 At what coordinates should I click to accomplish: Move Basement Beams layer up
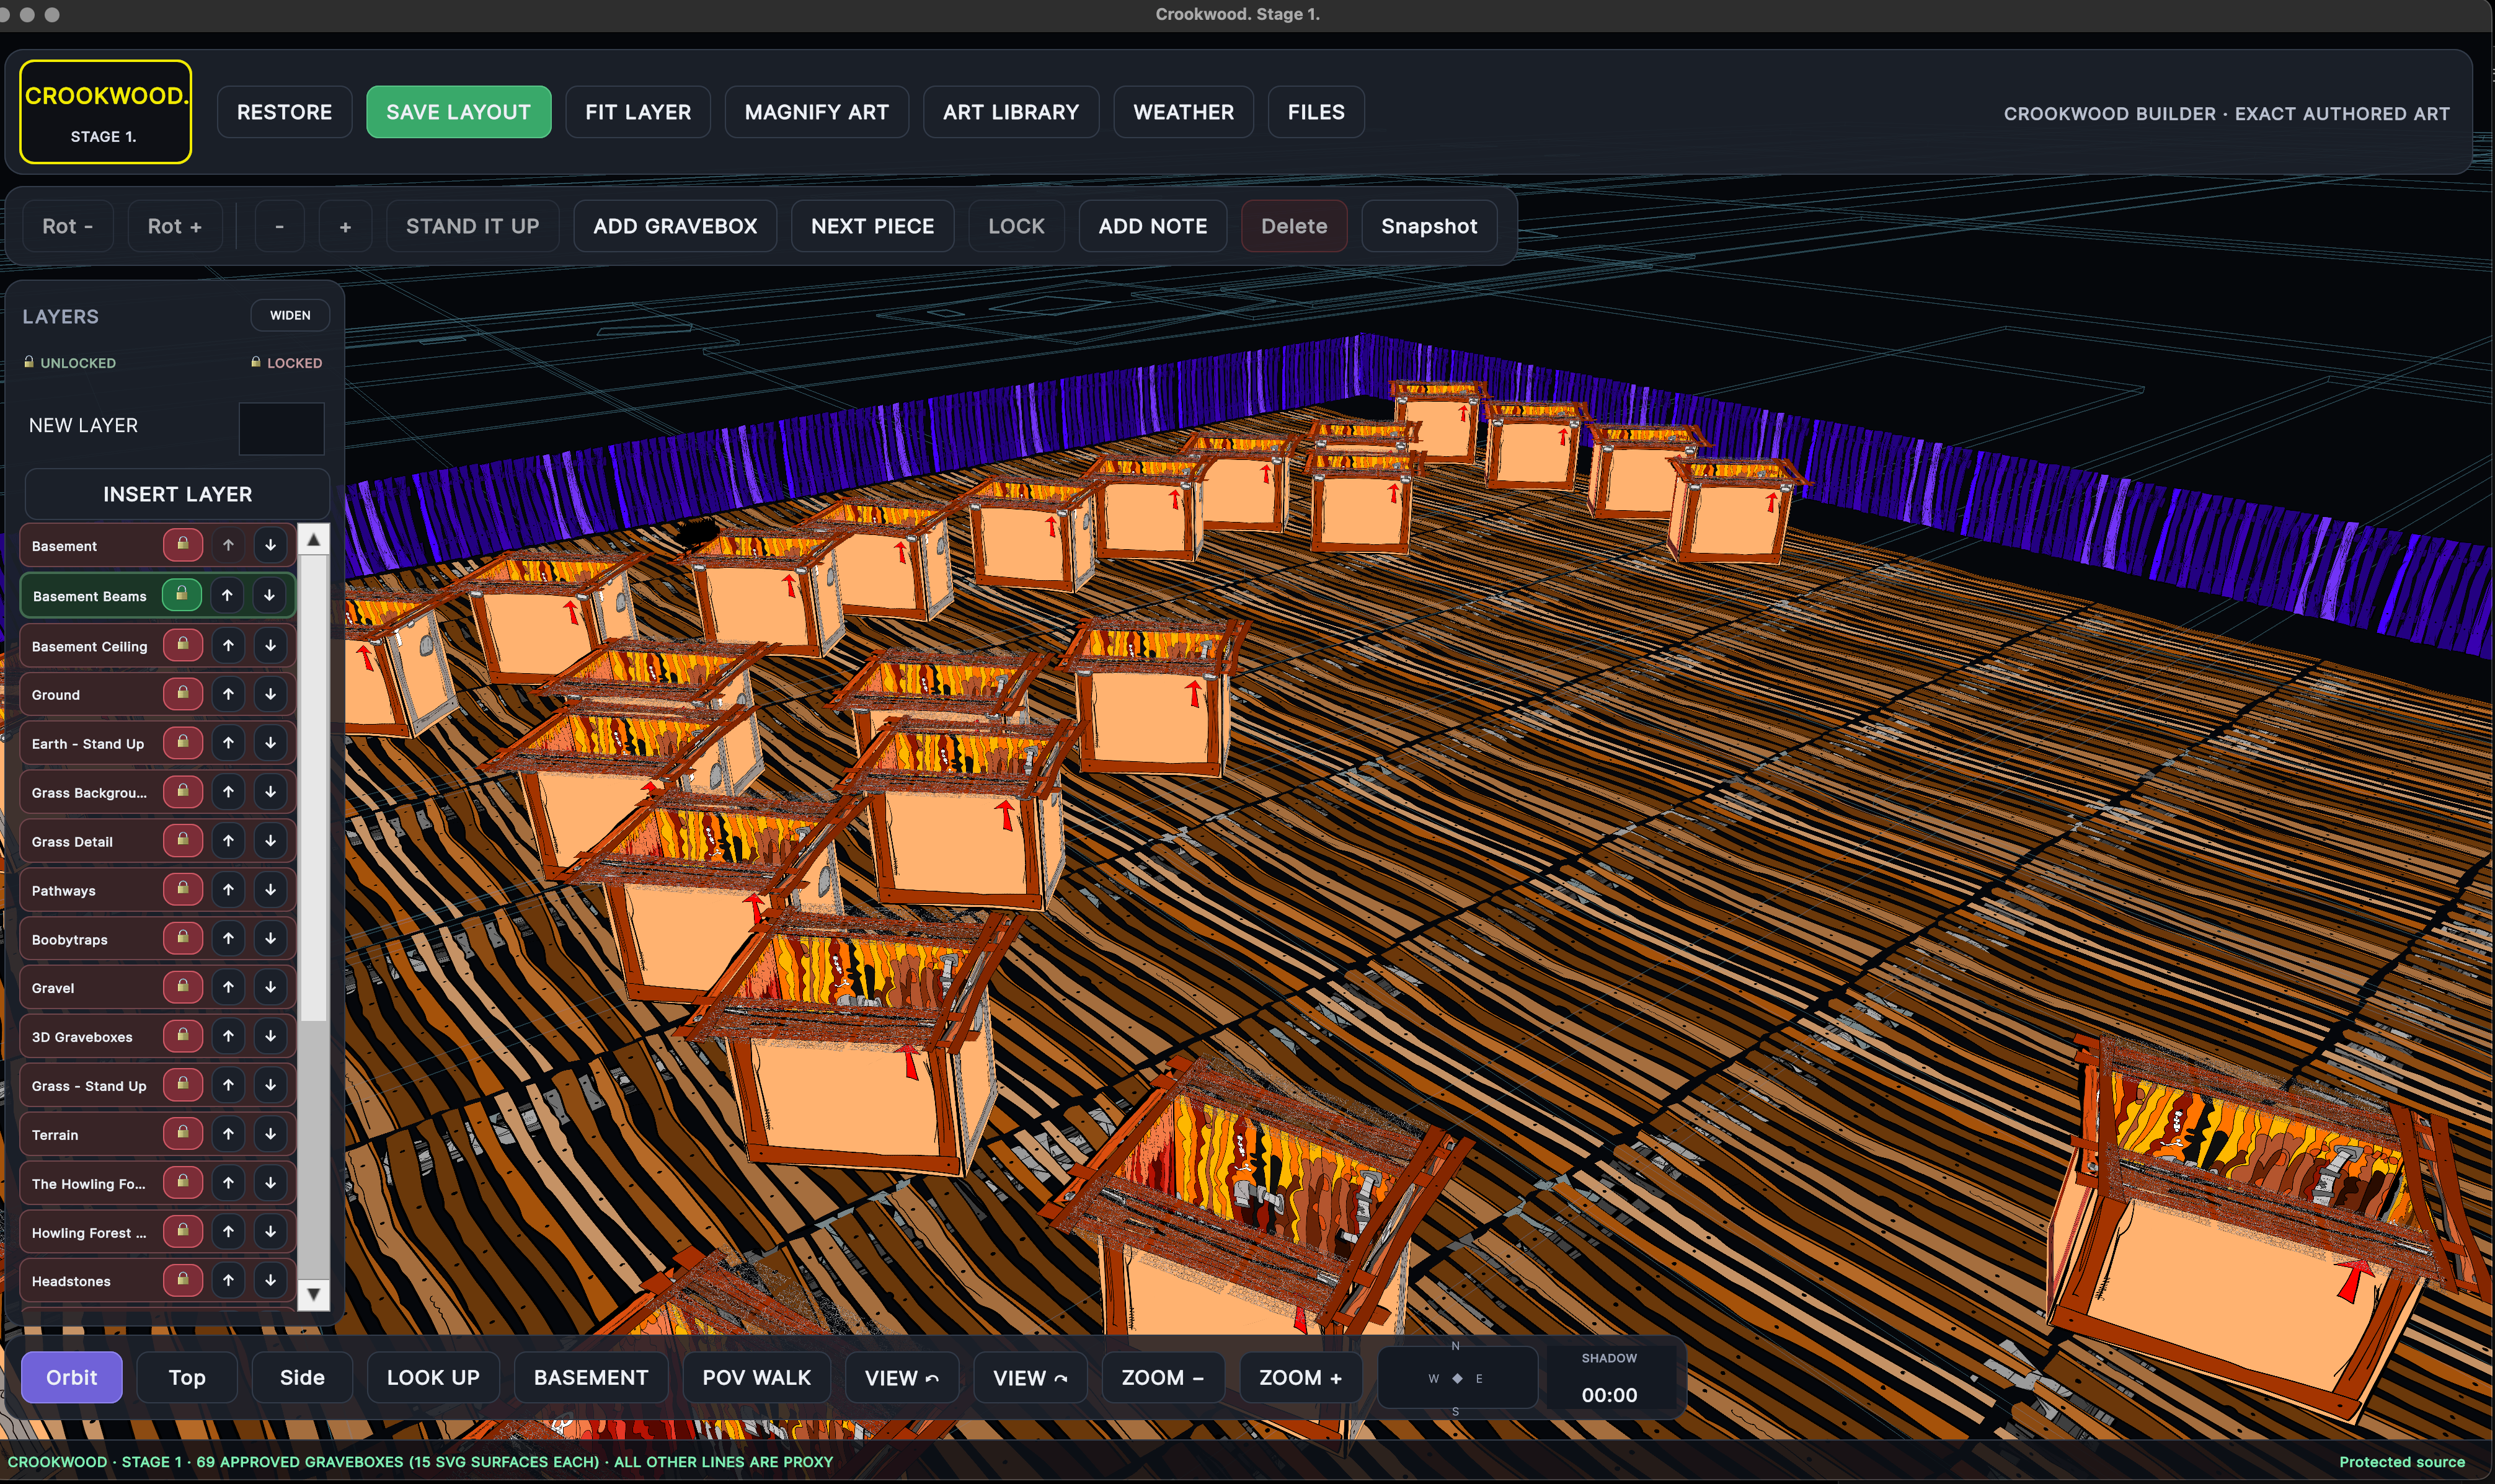pos(227,595)
